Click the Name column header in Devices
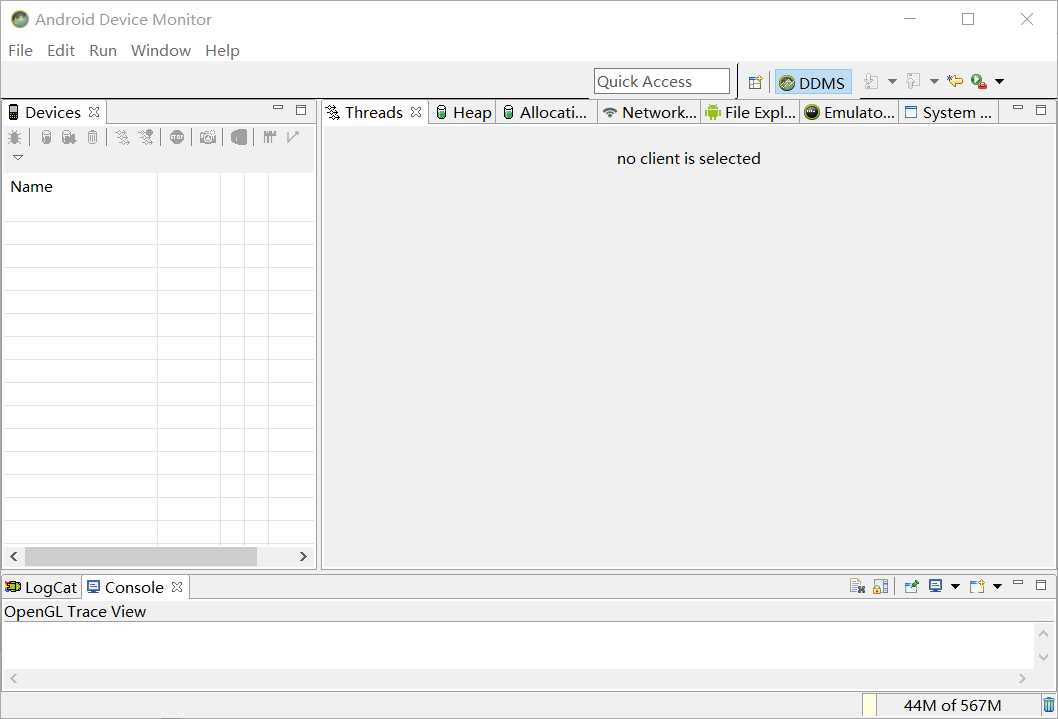 80,187
